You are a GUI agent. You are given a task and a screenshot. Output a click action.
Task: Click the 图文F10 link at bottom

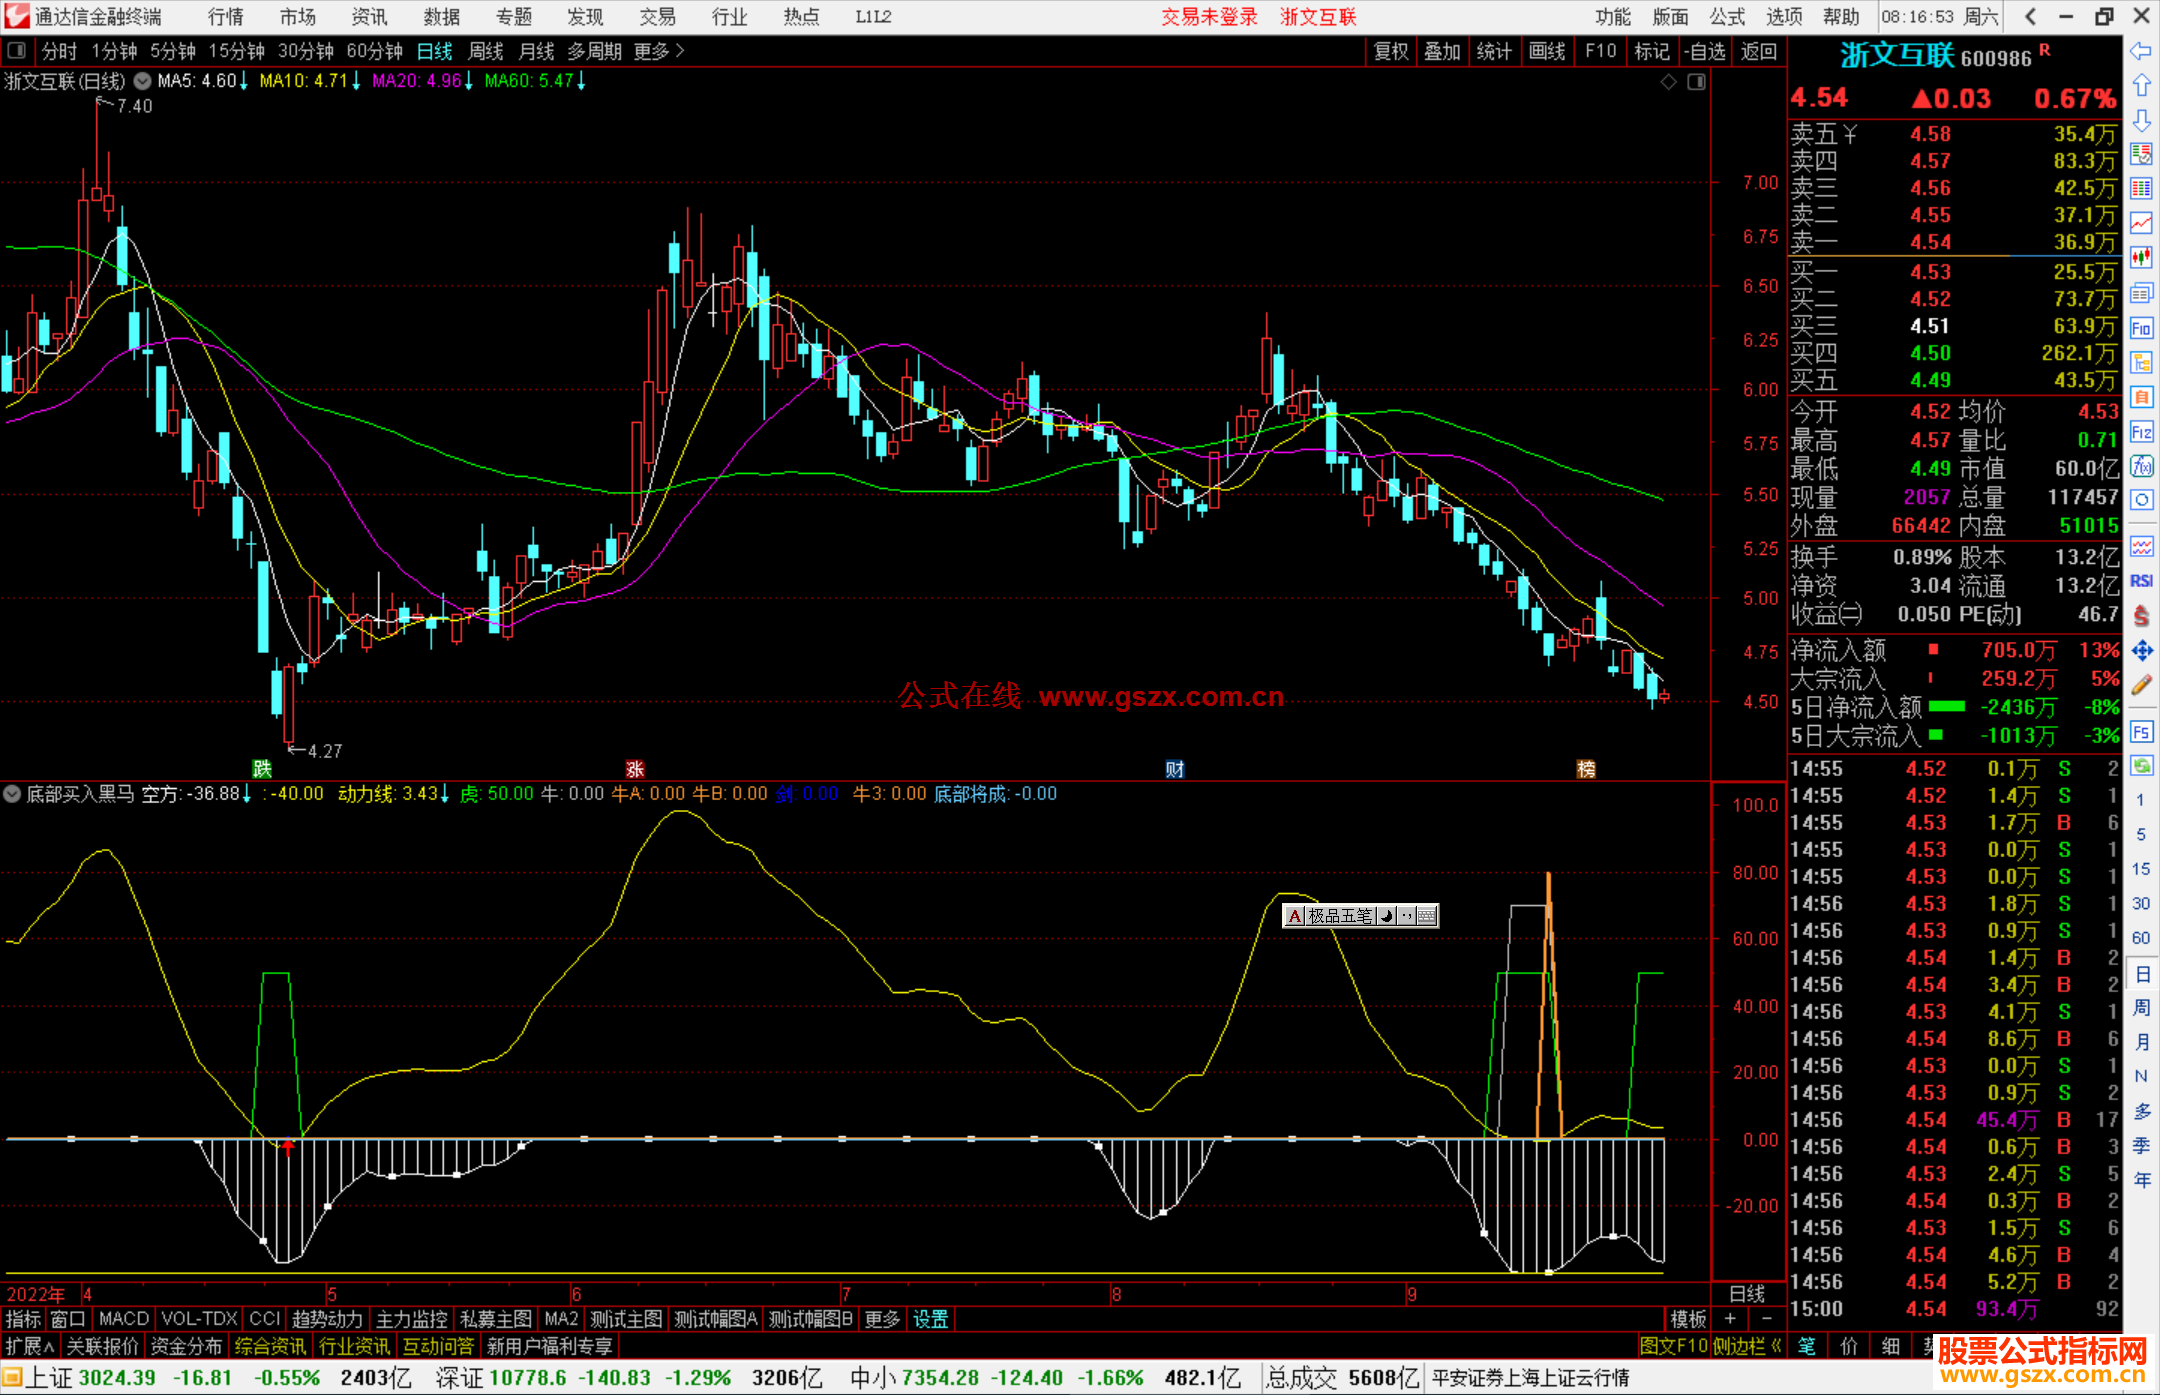1673,1346
